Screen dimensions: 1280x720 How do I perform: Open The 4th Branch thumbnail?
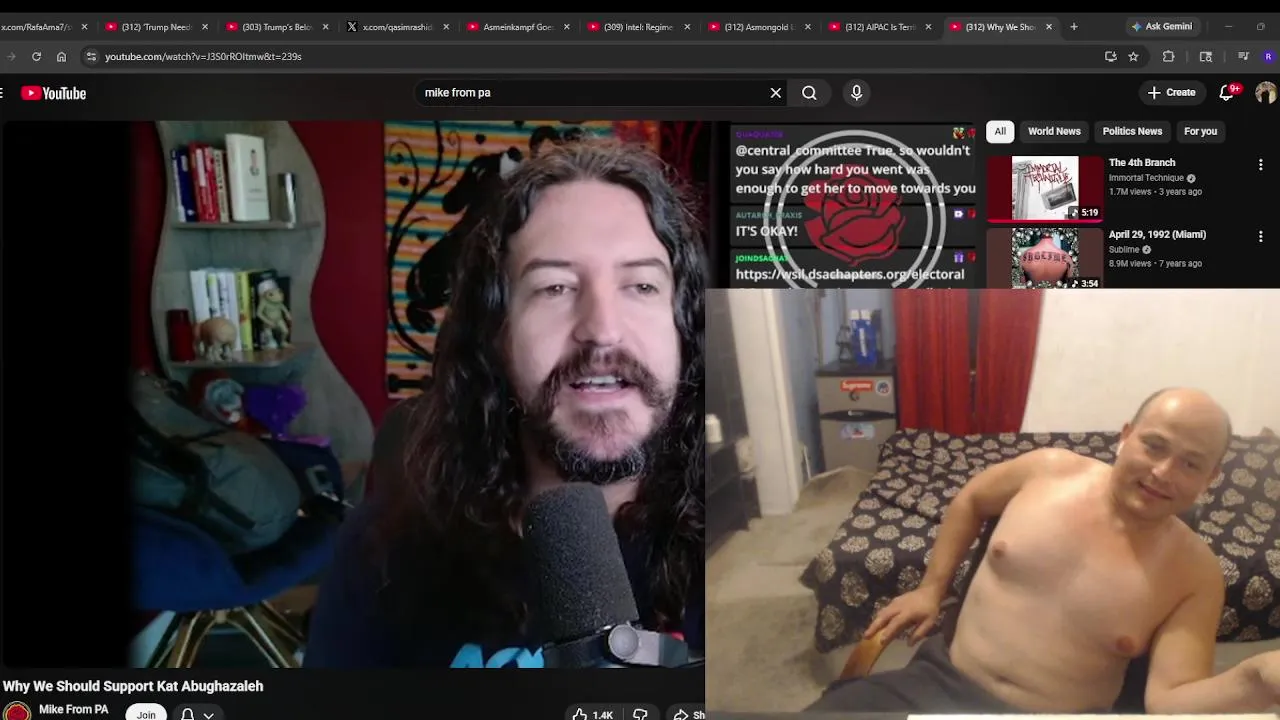tap(1045, 188)
